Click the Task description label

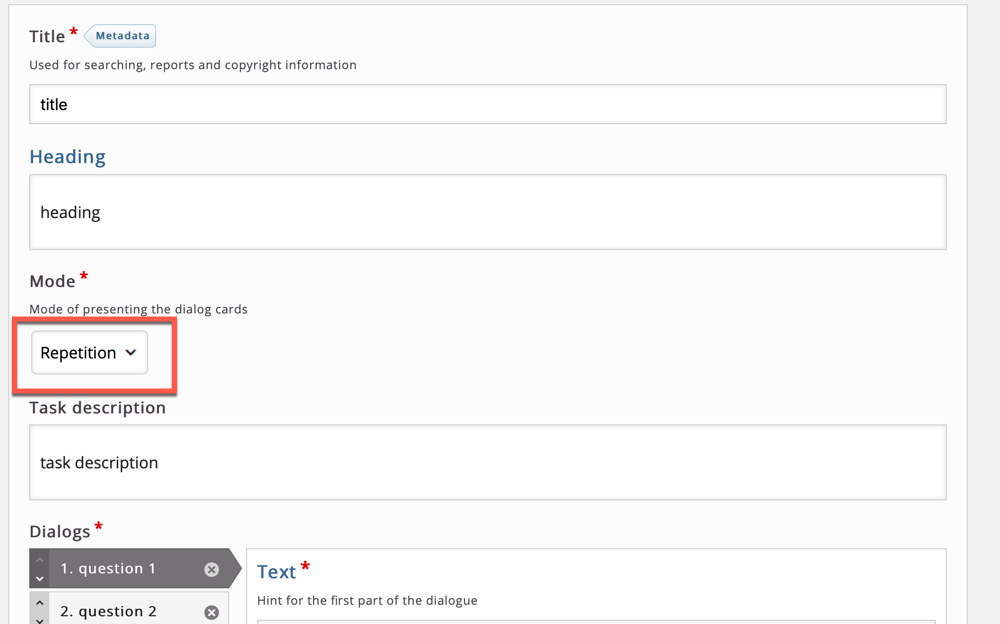[x=98, y=408]
